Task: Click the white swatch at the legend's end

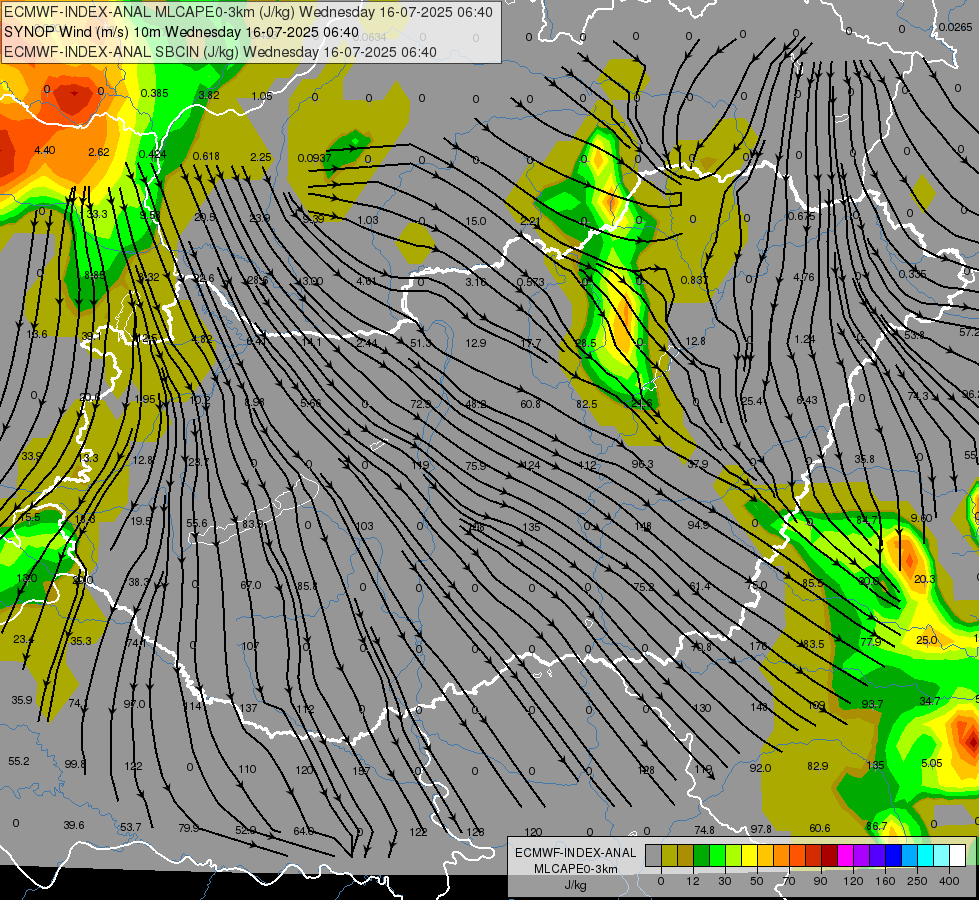Action: pyautogui.click(x=957, y=855)
